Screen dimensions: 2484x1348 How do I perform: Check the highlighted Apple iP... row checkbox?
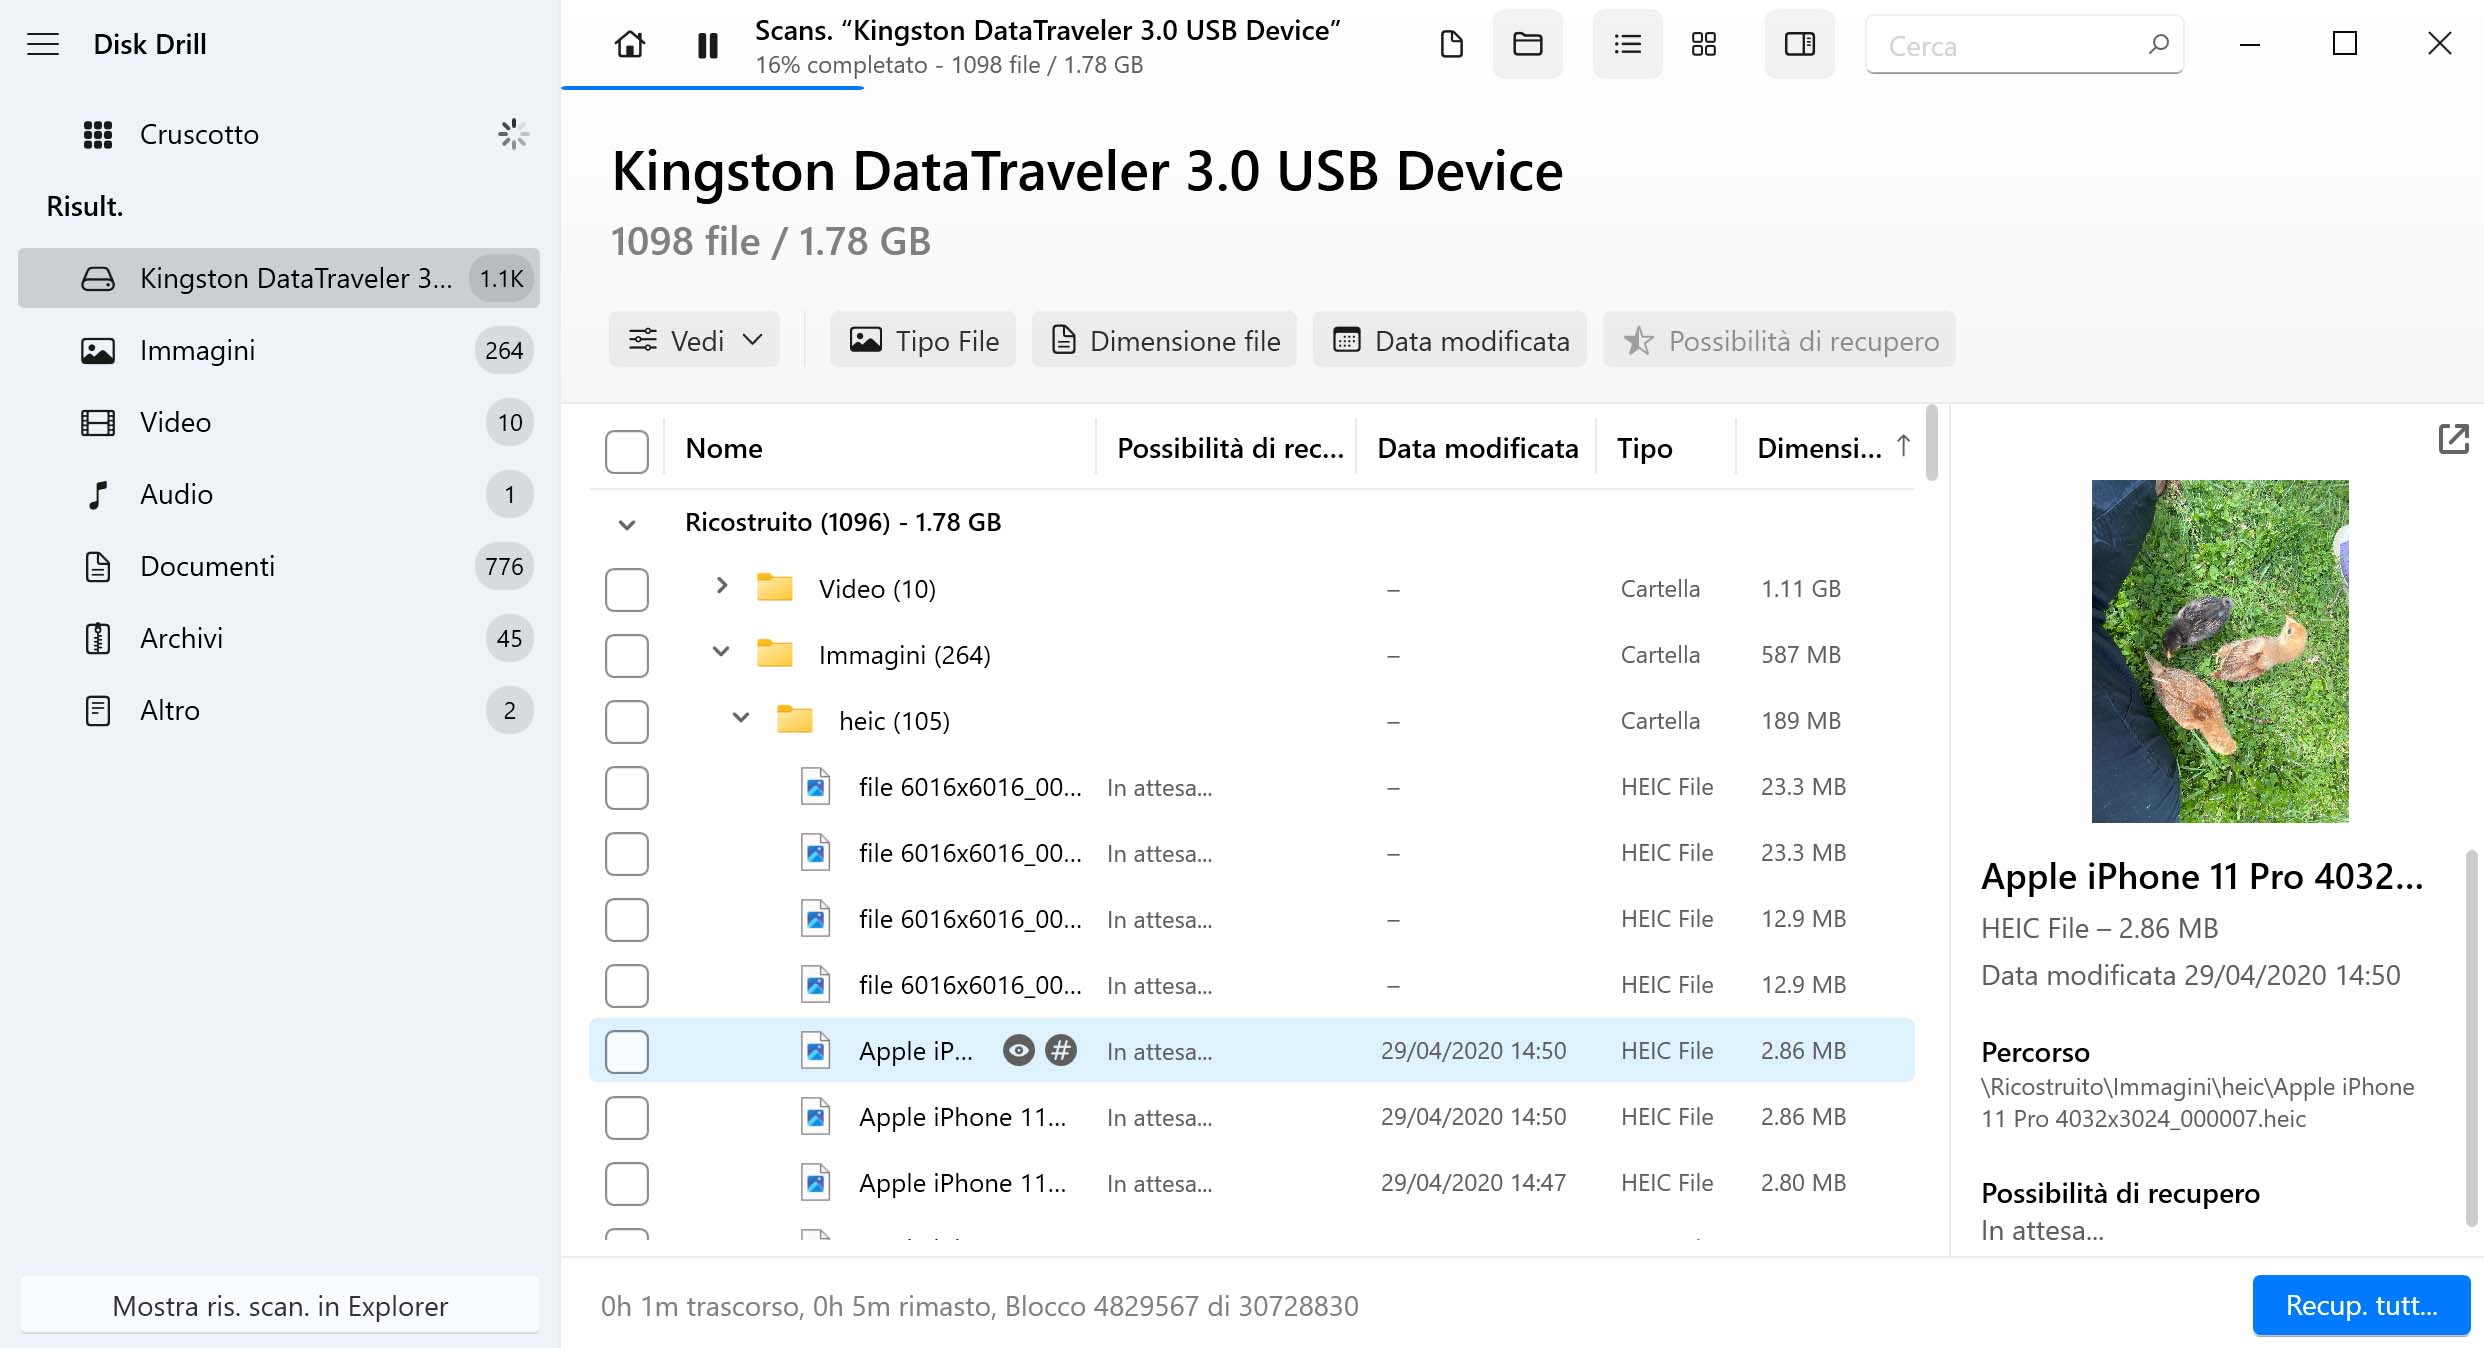(627, 1051)
